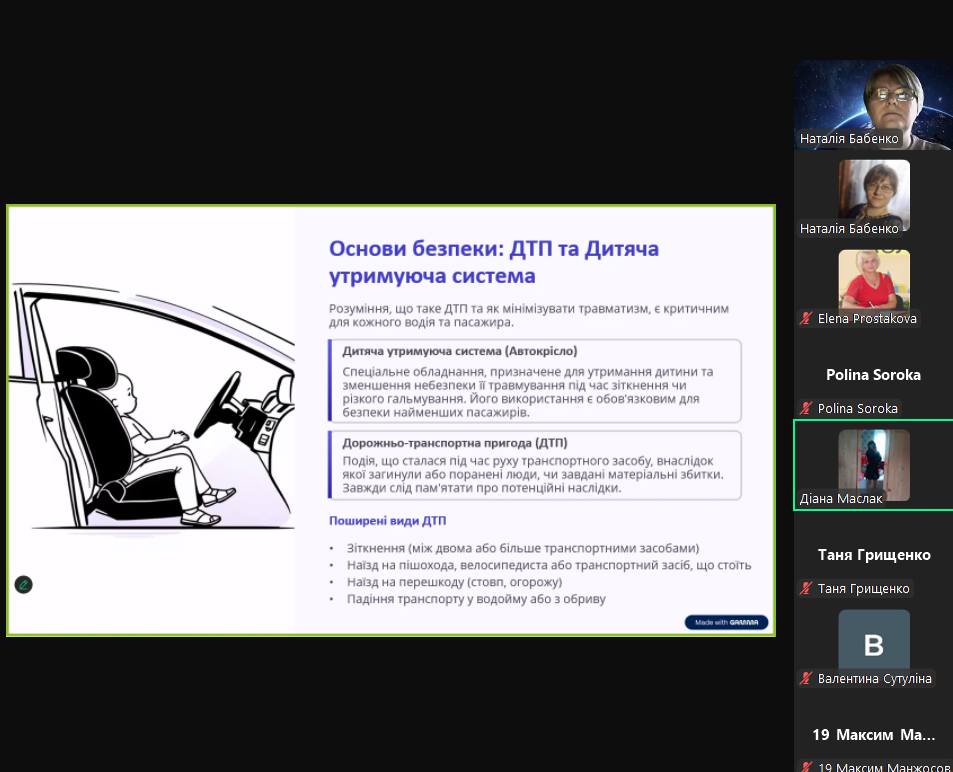Click the green annotation pencil icon
953x772 pixels.
coord(23,585)
